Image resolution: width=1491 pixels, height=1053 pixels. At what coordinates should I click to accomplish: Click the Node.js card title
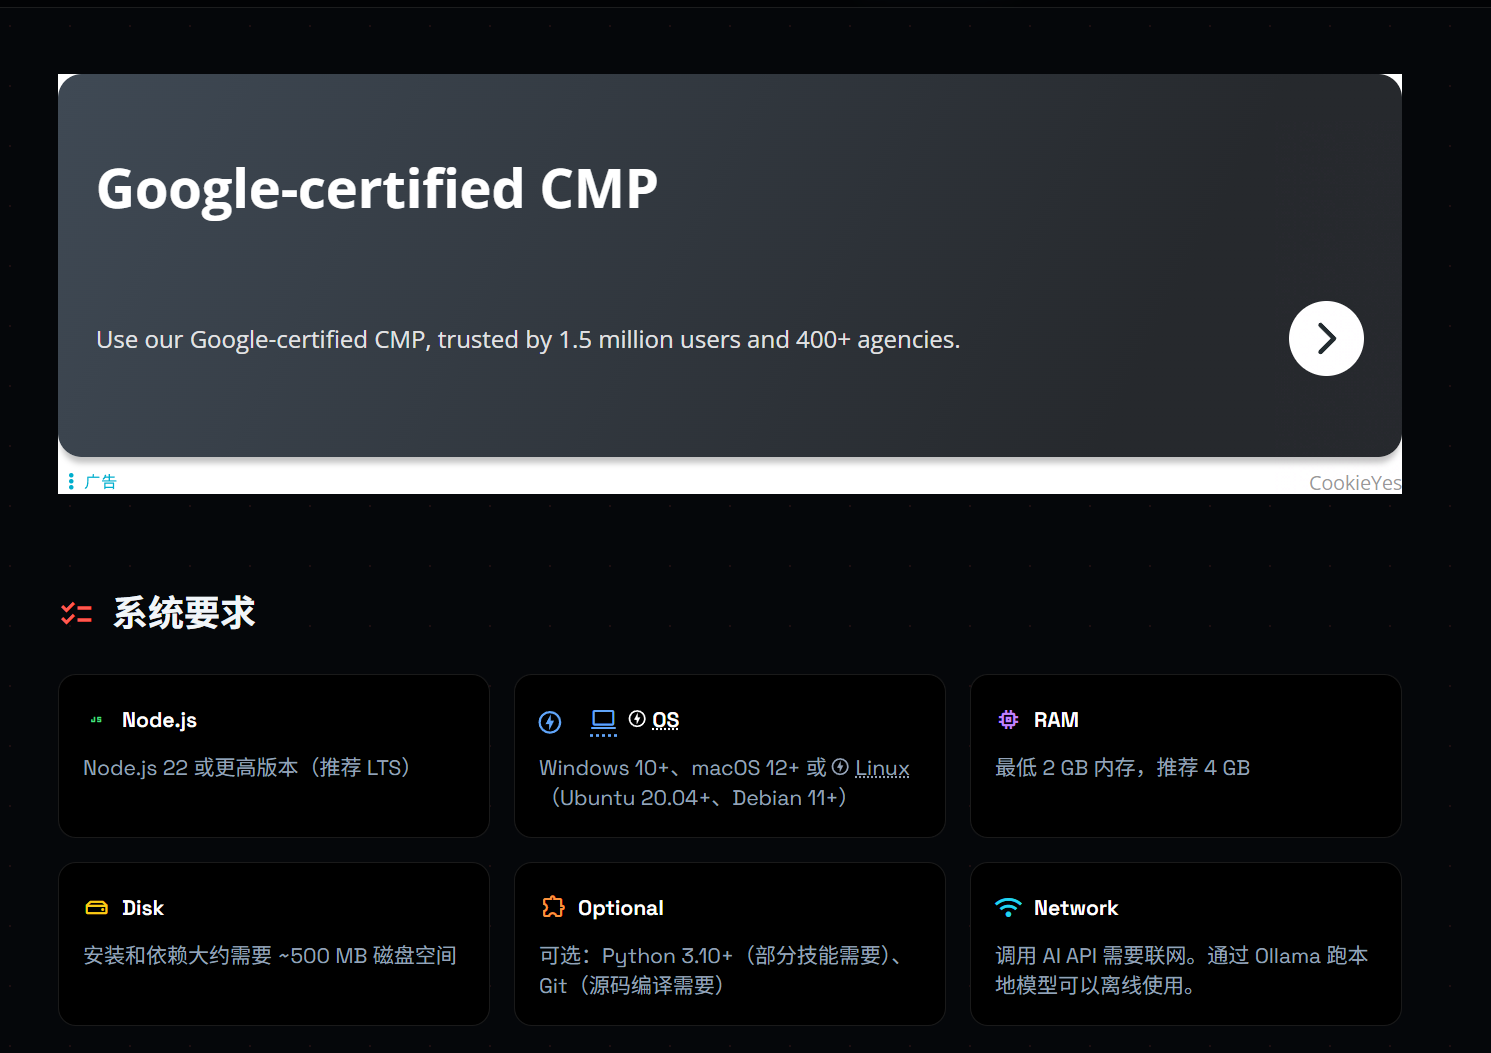pos(159,720)
